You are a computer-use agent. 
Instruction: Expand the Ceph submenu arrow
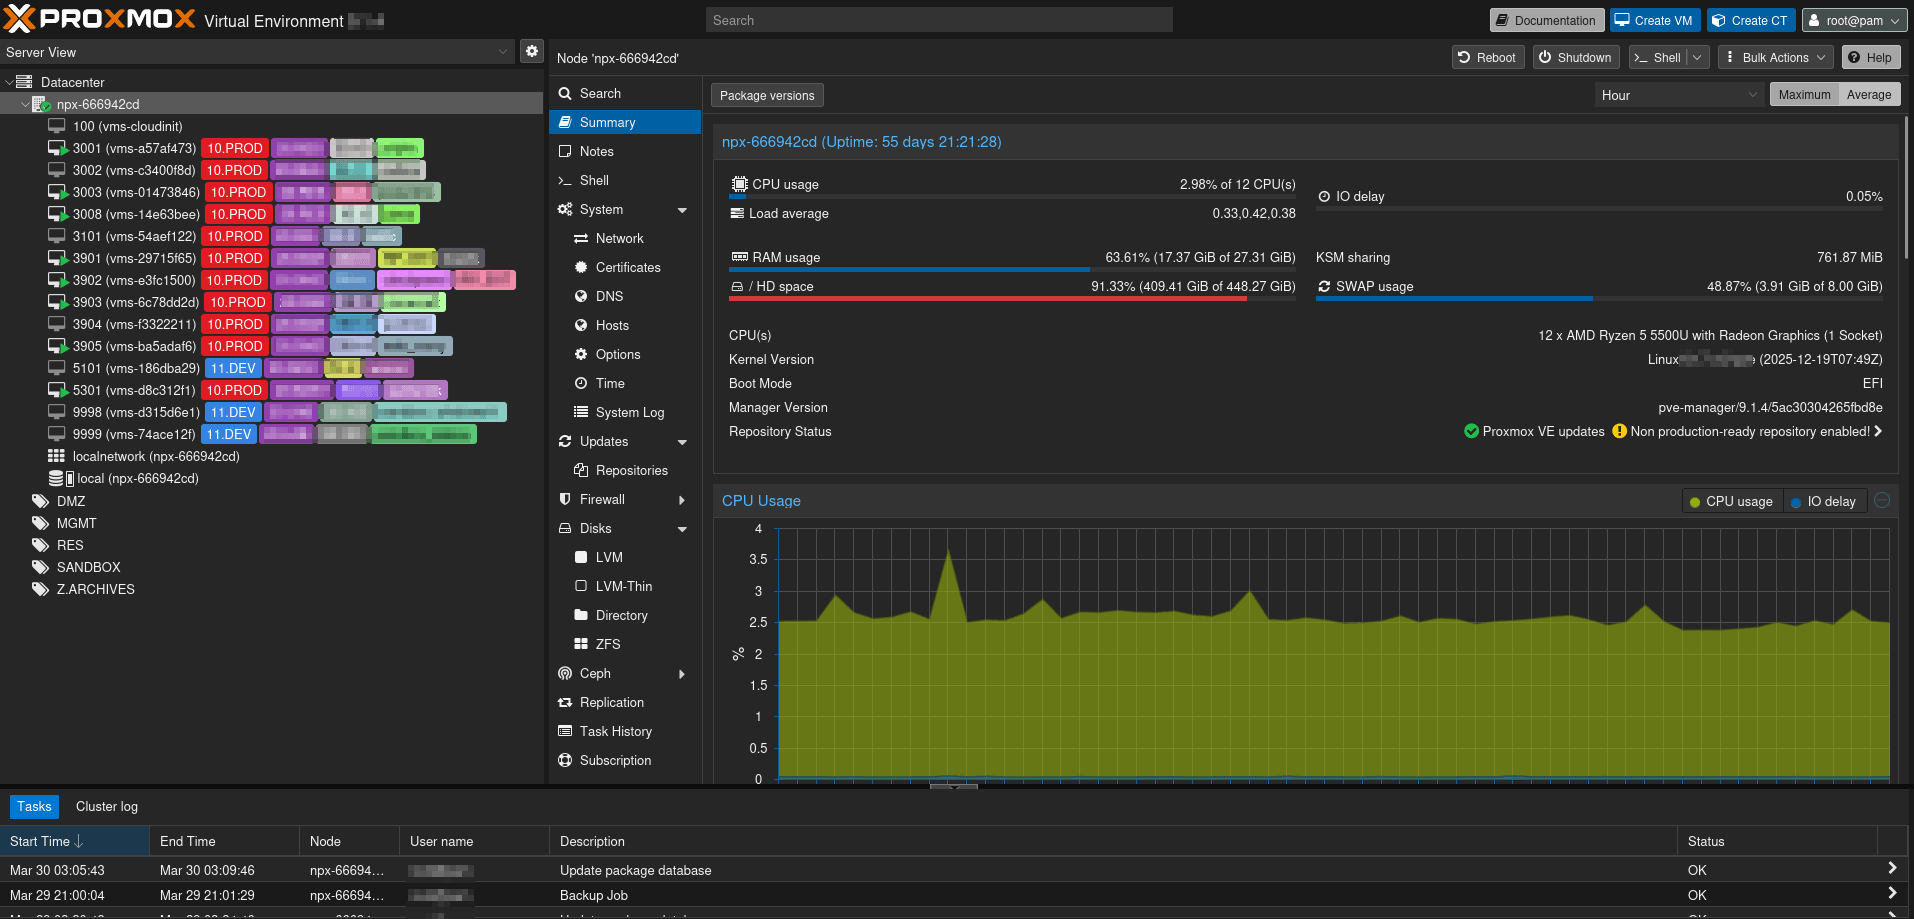(x=682, y=673)
